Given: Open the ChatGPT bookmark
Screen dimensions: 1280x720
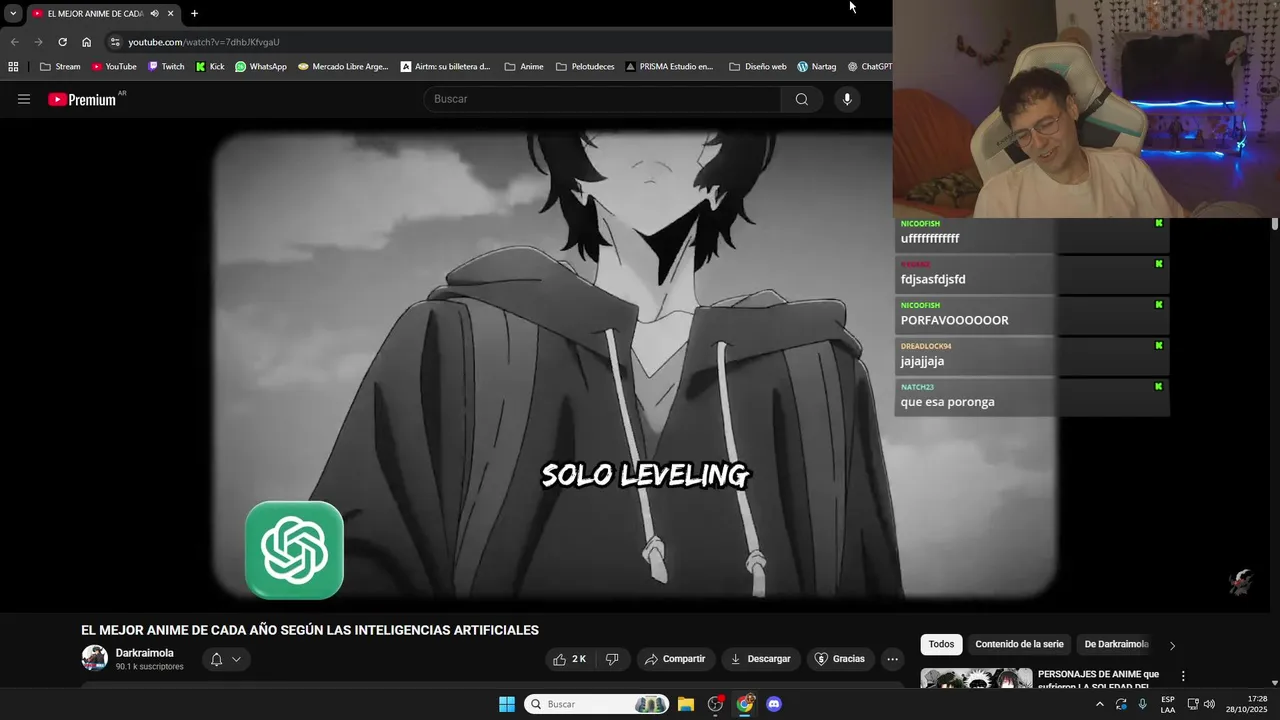Looking at the screenshot, I should click(x=869, y=67).
